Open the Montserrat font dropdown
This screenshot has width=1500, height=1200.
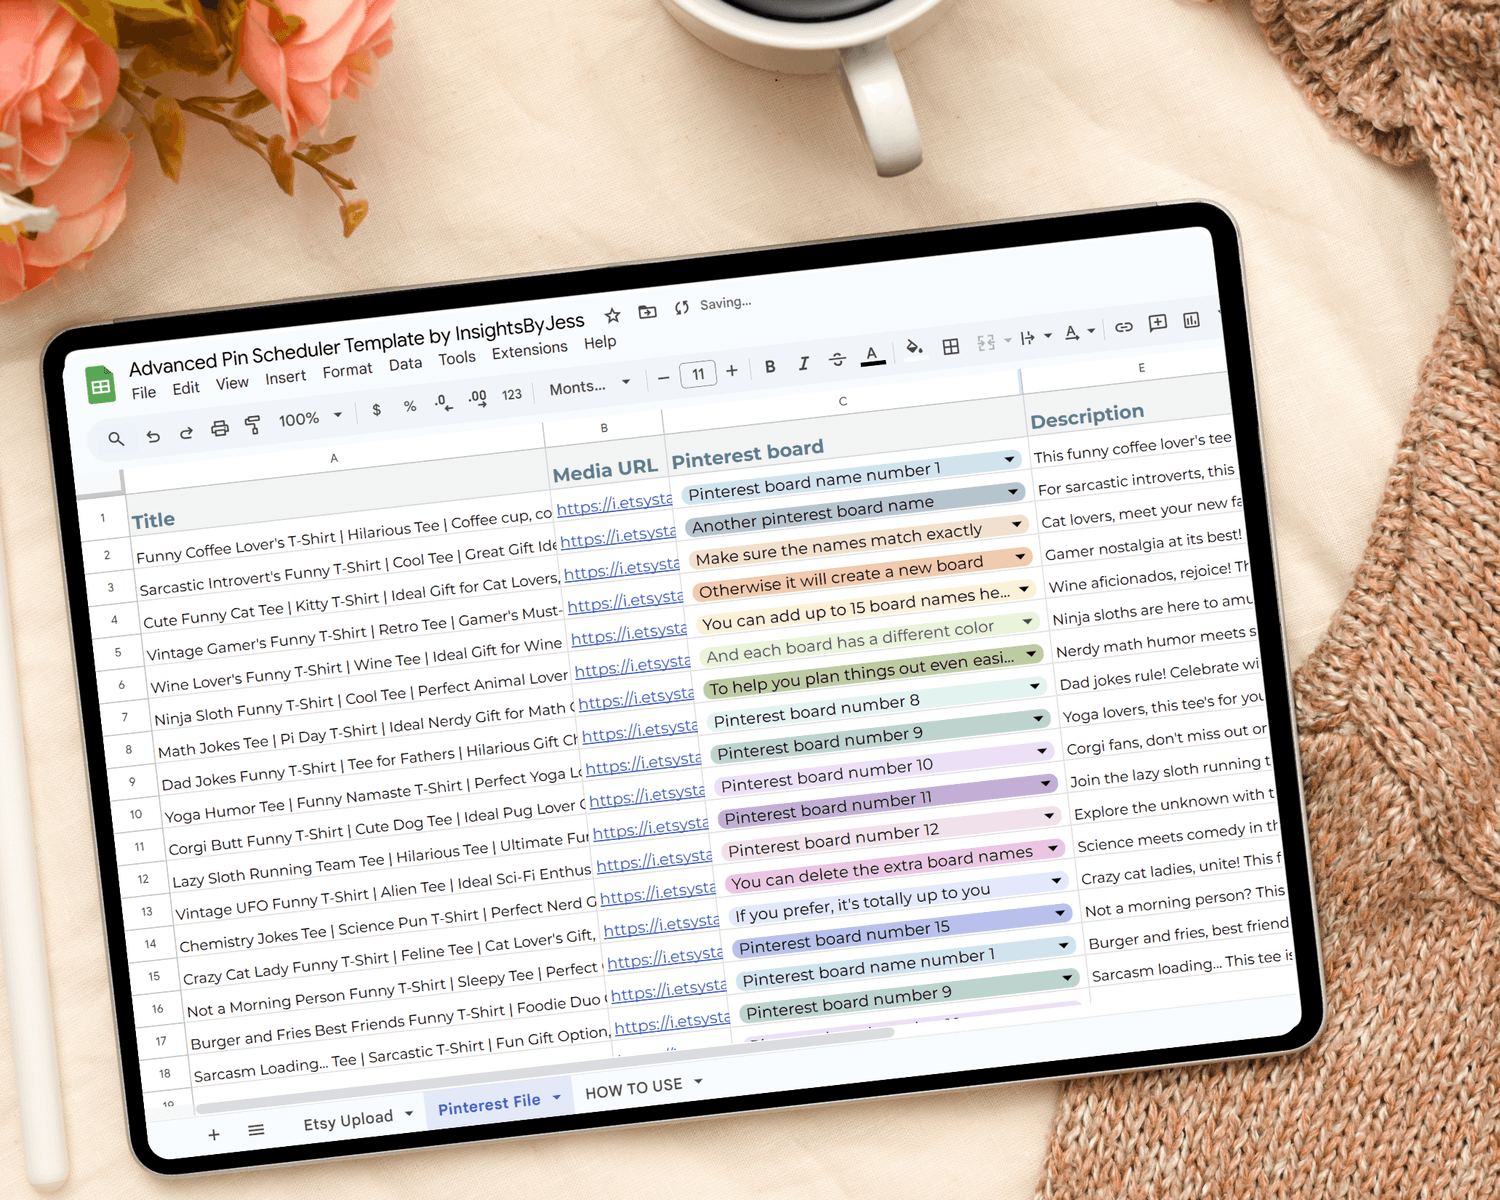(x=589, y=387)
